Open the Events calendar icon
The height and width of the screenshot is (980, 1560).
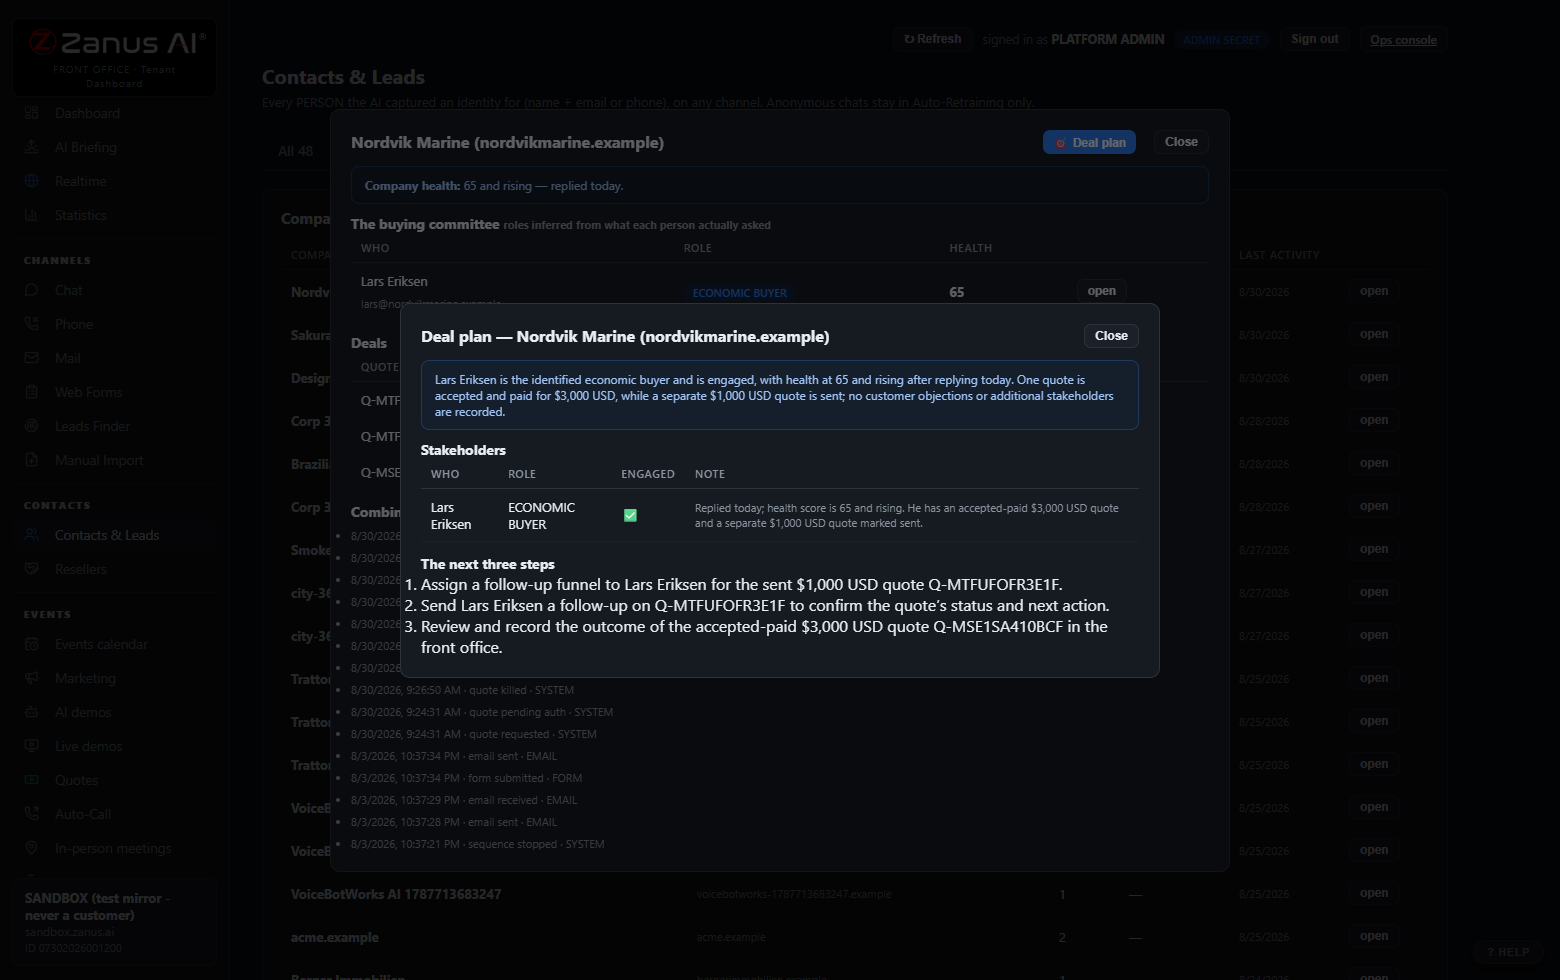click(32, 644)
